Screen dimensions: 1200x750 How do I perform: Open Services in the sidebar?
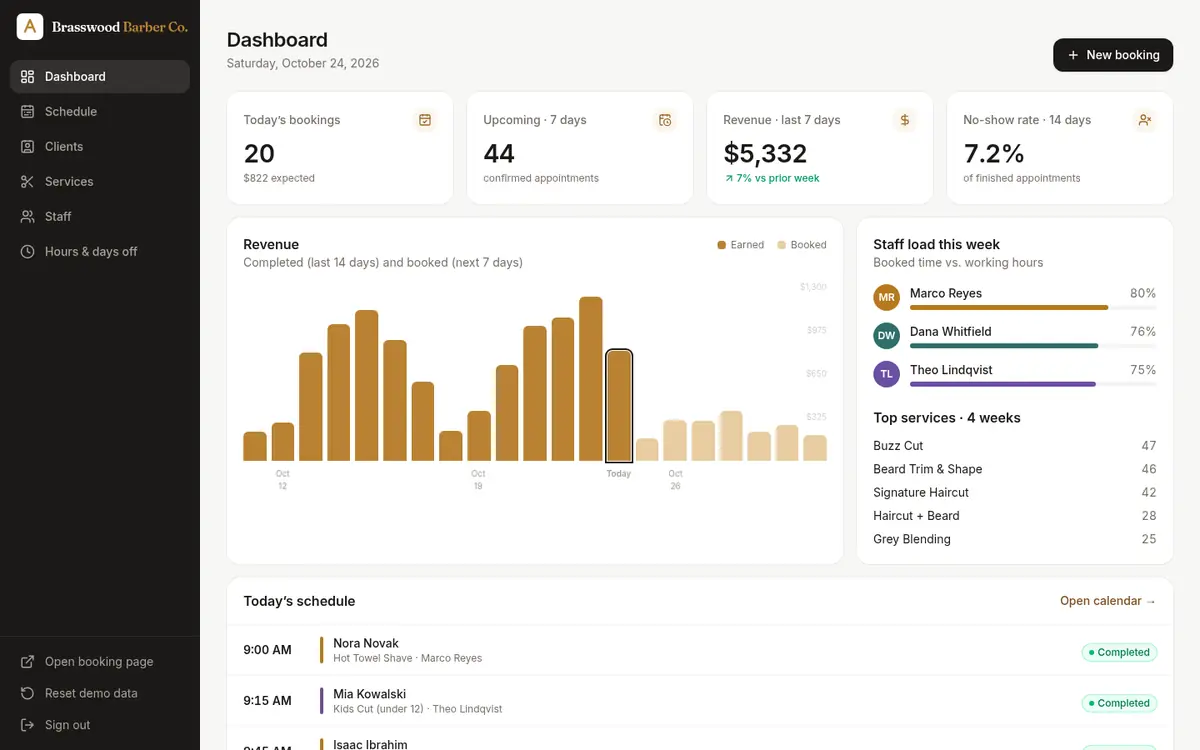pyautogui.click(x=100, y=182)
